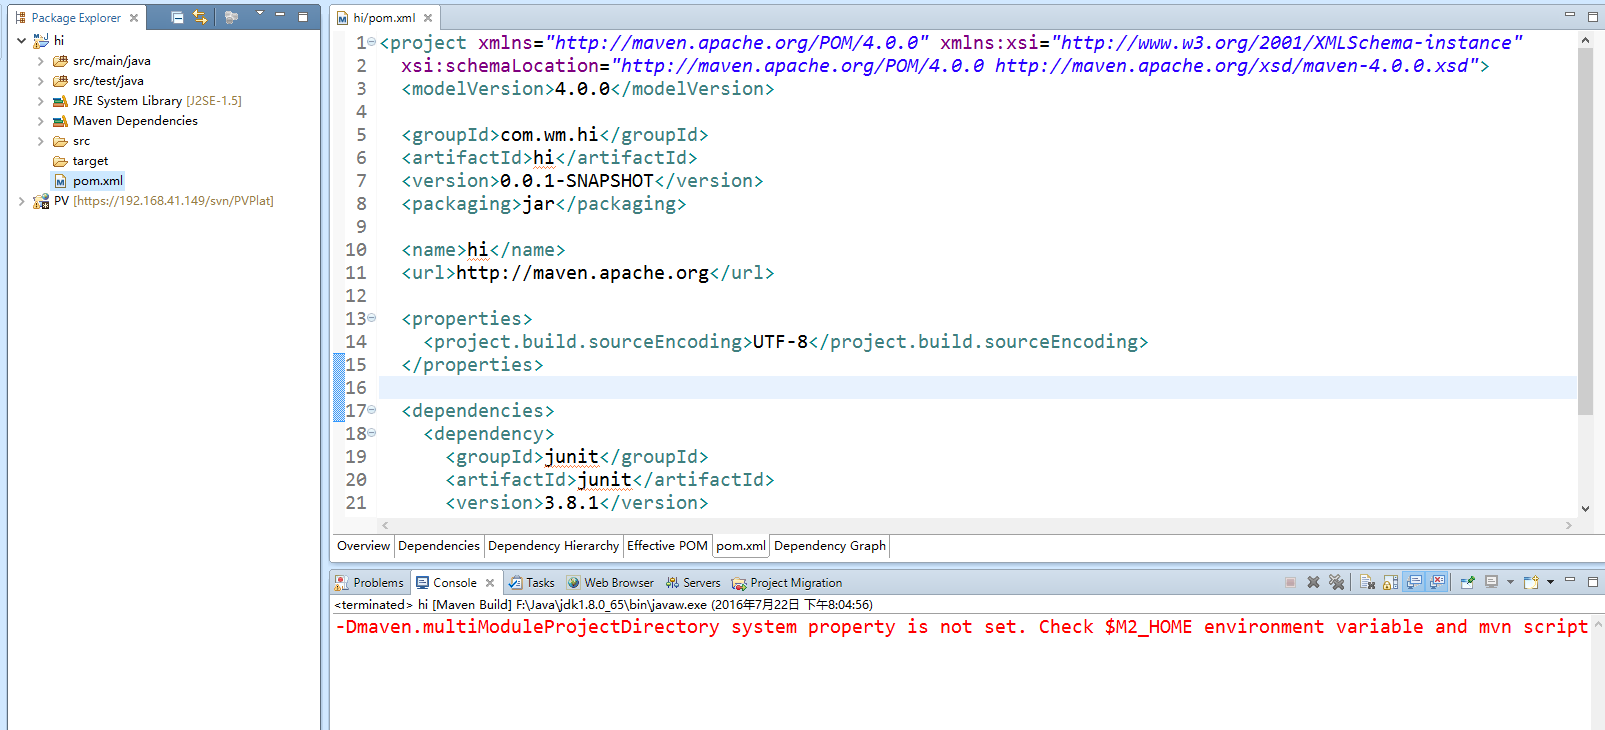Open the Dependency Graph tab
Viewport: 1605px width, 730px height.
(830, 546)
